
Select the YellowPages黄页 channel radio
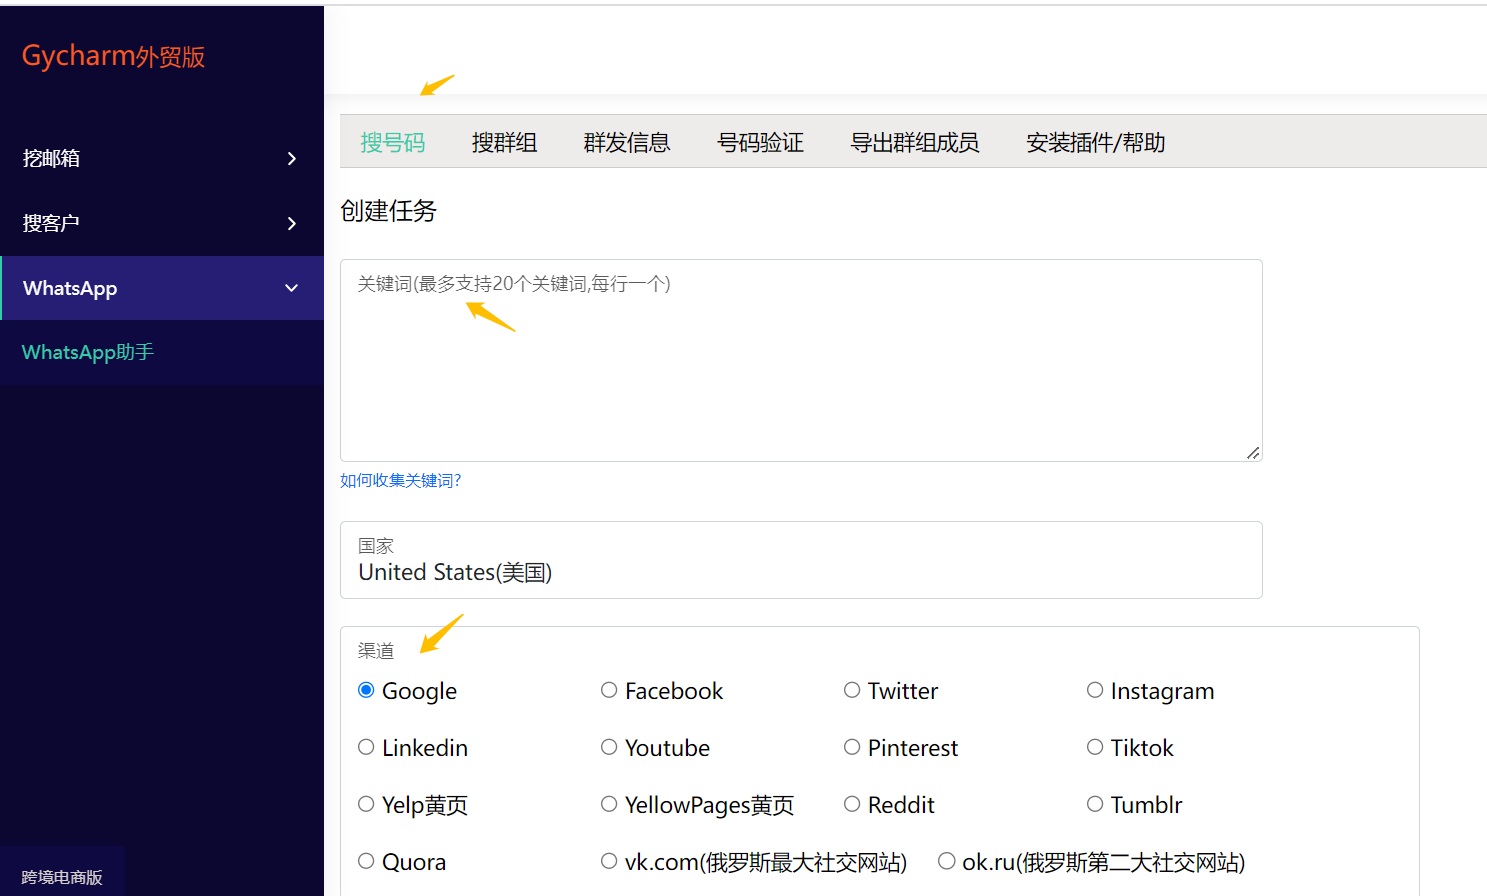pyautogui.click(x=609, y=804)
